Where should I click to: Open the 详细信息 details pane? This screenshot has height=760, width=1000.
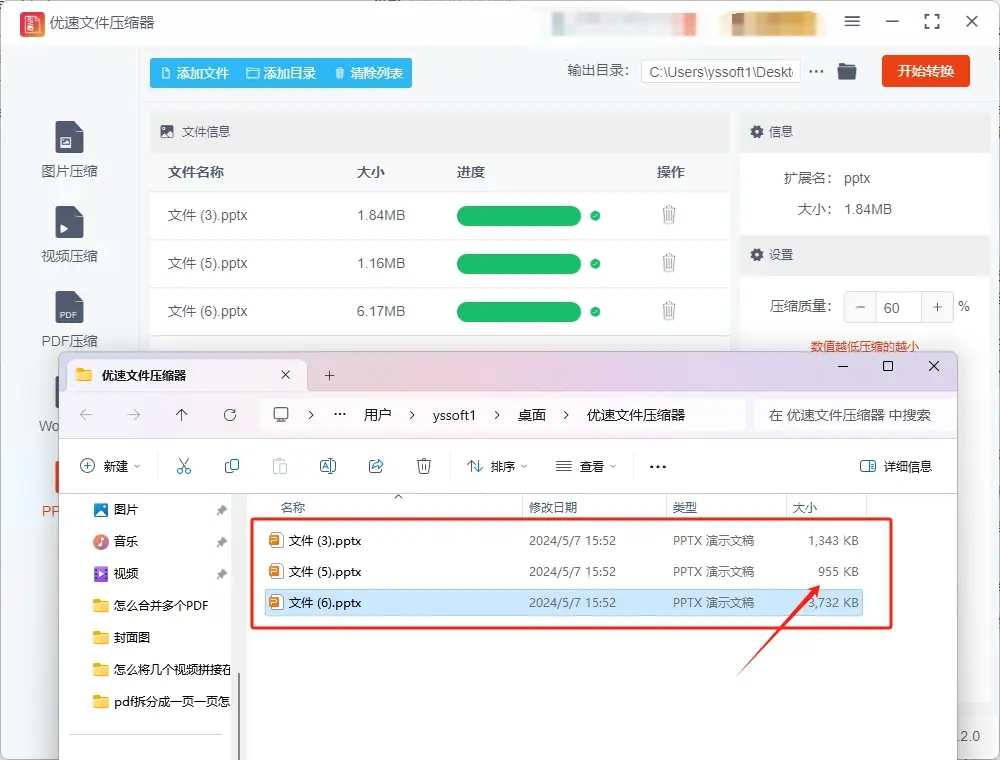point(899,465)
